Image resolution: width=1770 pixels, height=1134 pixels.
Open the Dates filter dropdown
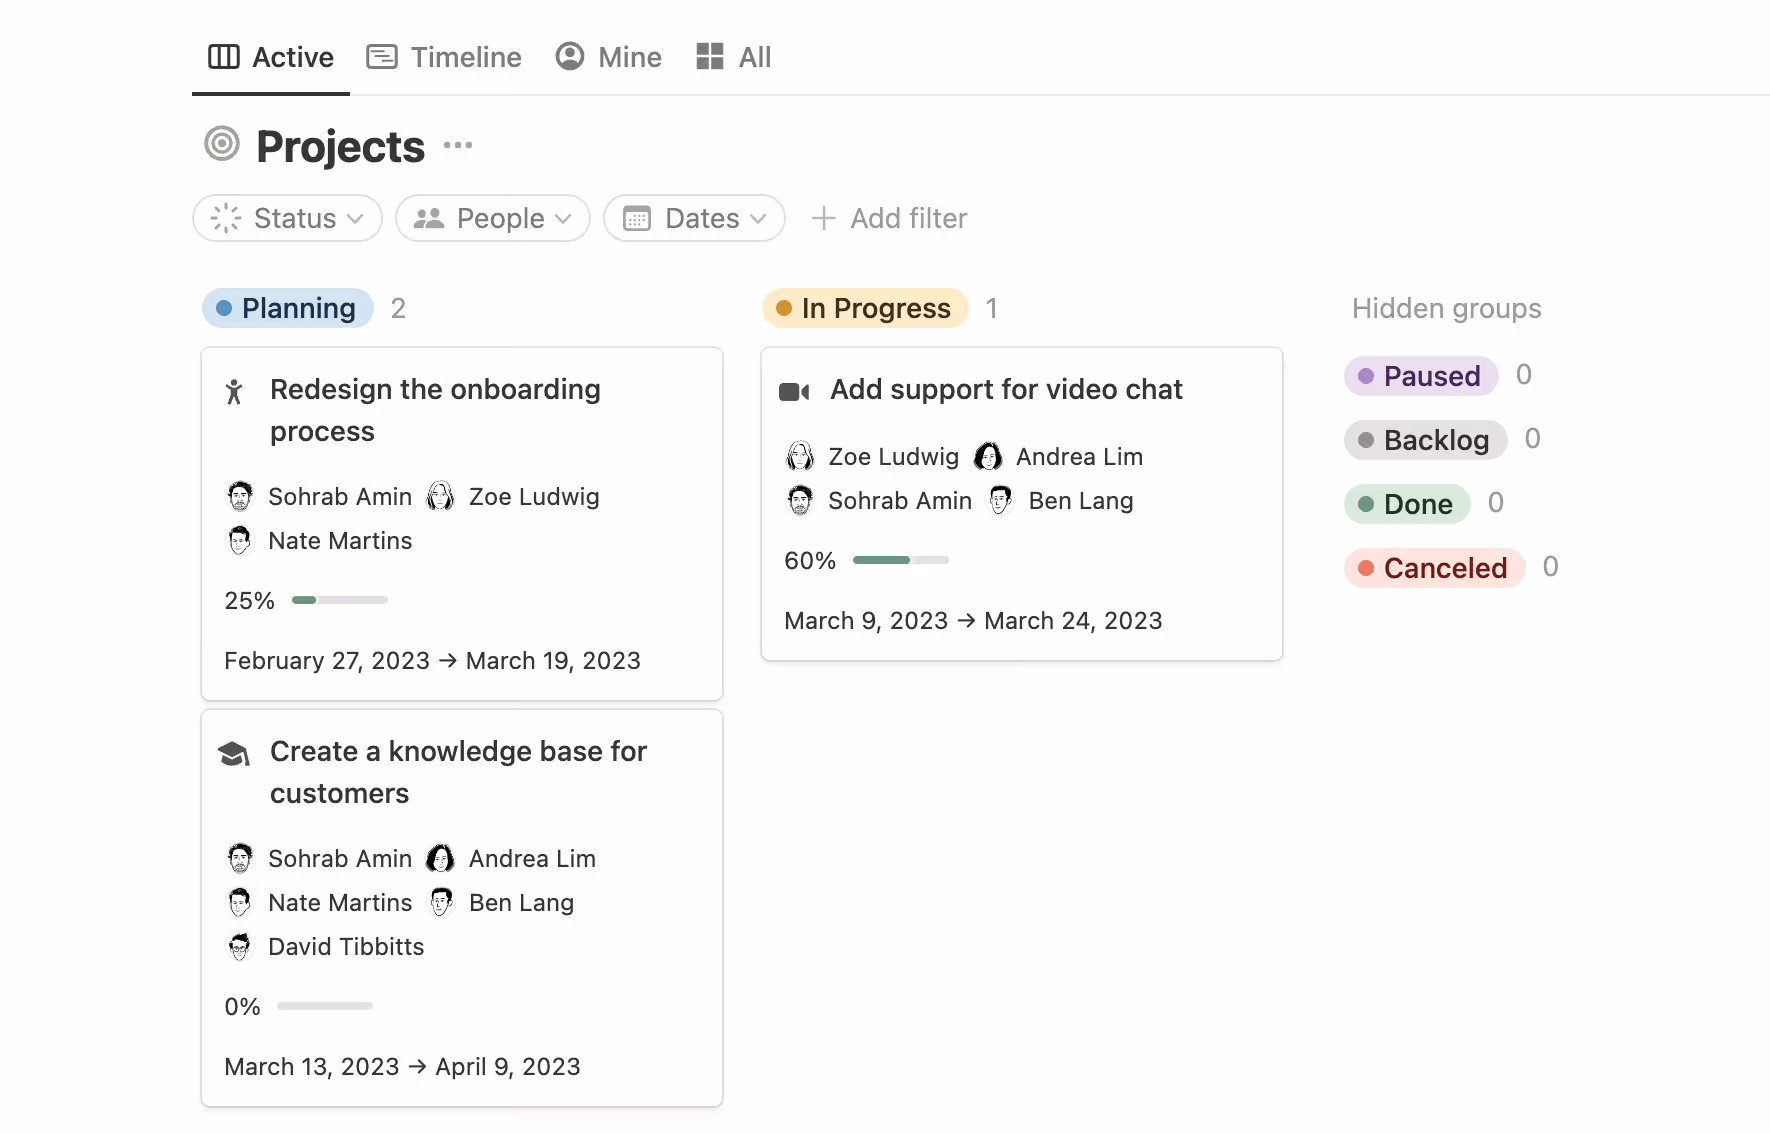point(694,218)
